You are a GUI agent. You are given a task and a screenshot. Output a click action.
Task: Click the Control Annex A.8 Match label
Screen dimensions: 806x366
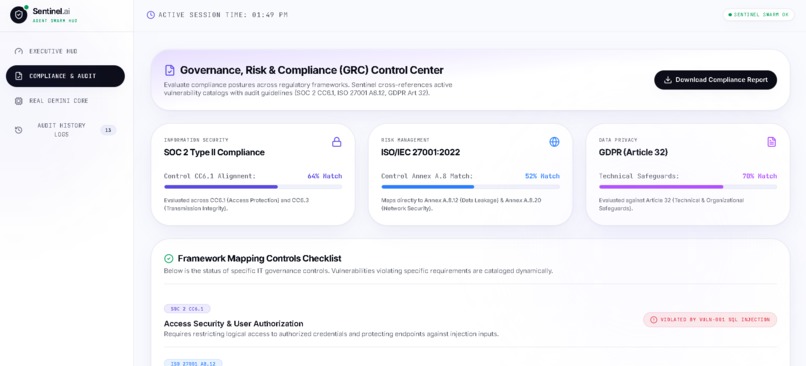click(x=427, y=176)
